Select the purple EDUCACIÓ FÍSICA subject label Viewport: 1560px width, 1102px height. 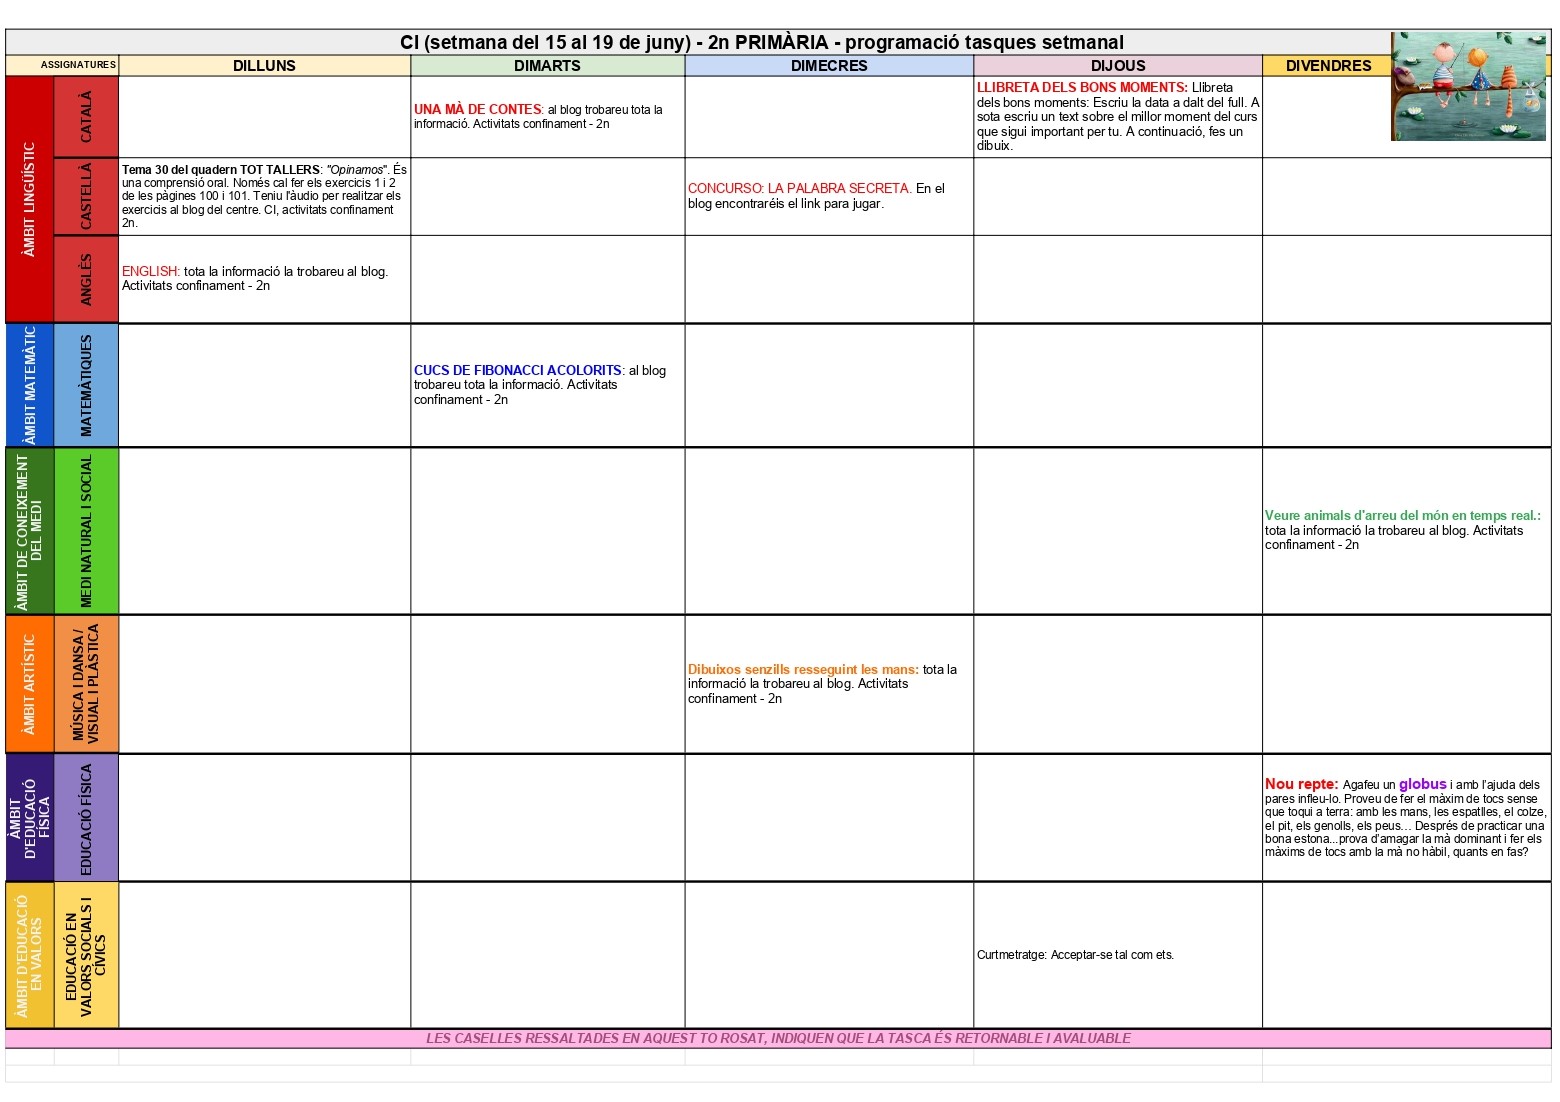86,818
